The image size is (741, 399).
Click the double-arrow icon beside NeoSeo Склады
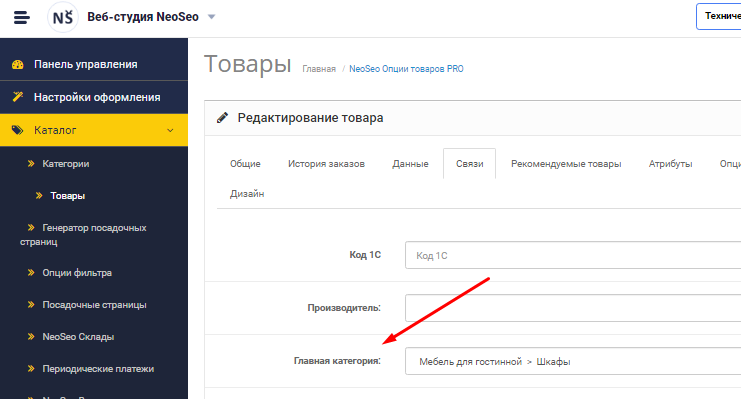click(x=31, y=337)
